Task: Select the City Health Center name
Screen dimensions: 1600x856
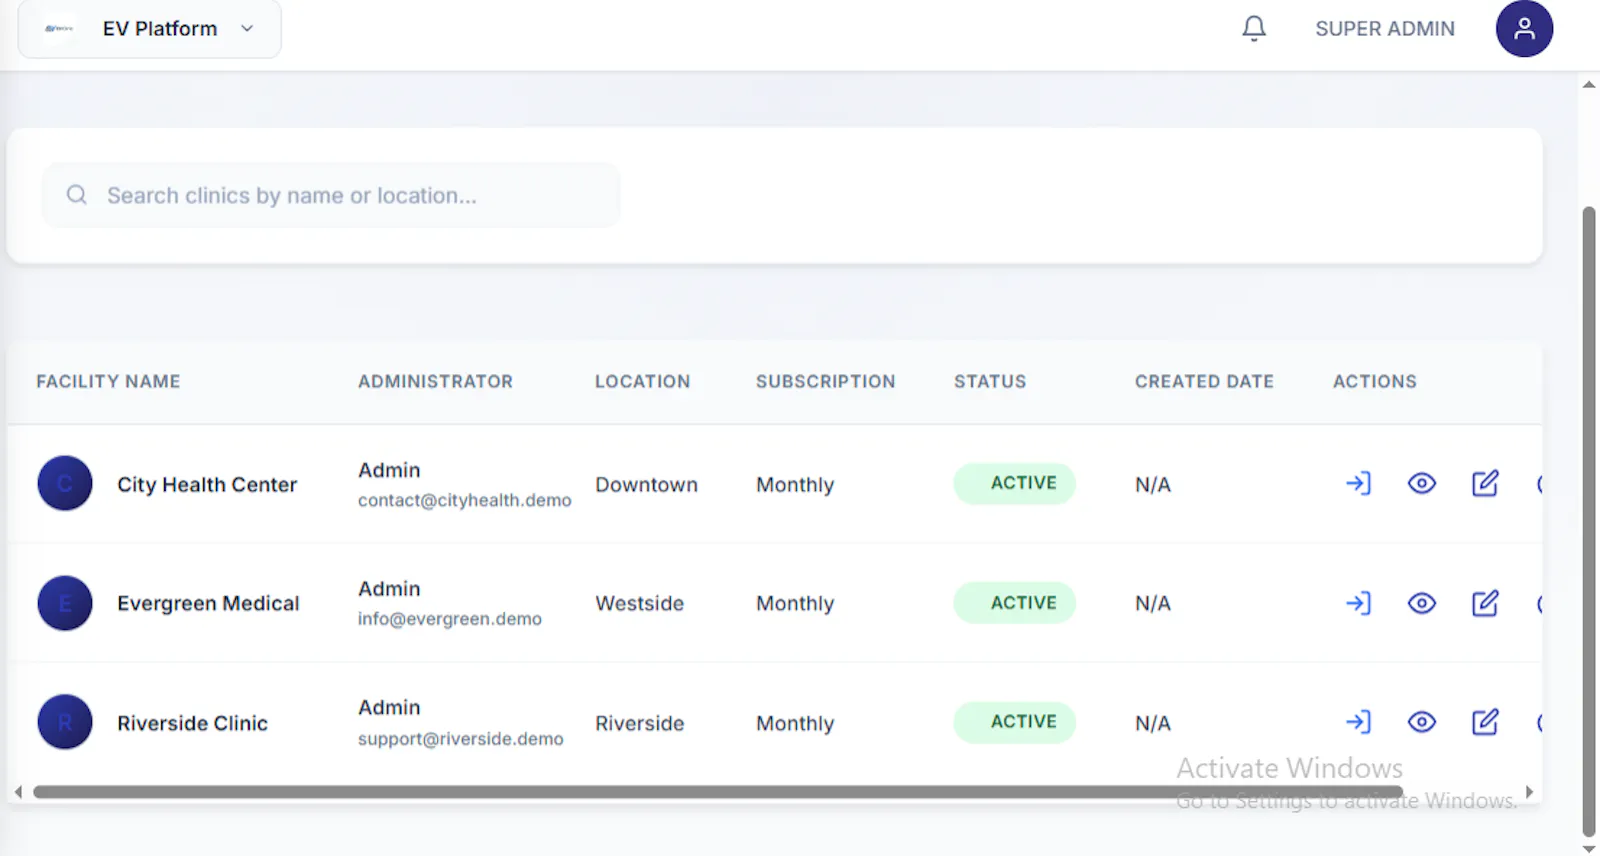Action: tap(207, 485)
